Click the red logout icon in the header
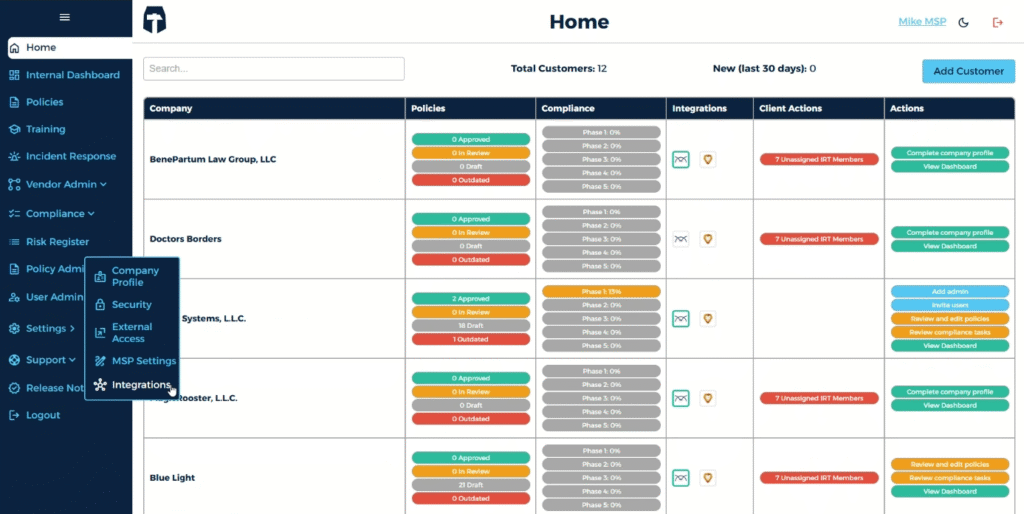Image resolution: width=1024 pixels, height=514 pixels. (x=997, y=23)
